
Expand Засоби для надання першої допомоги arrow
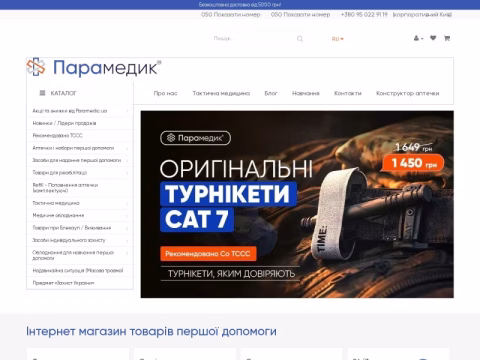tap(127, 161)
